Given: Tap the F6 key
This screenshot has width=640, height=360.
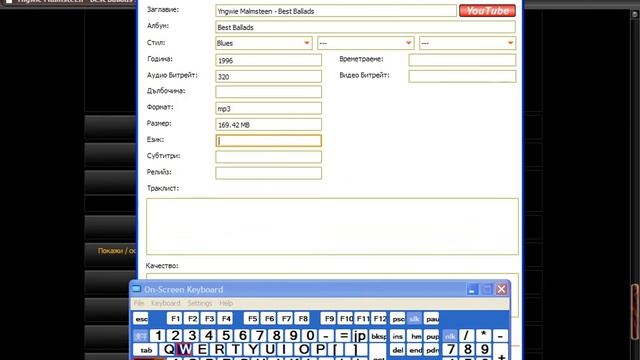Looking at the screenshot, I should (x=269, y=319).
